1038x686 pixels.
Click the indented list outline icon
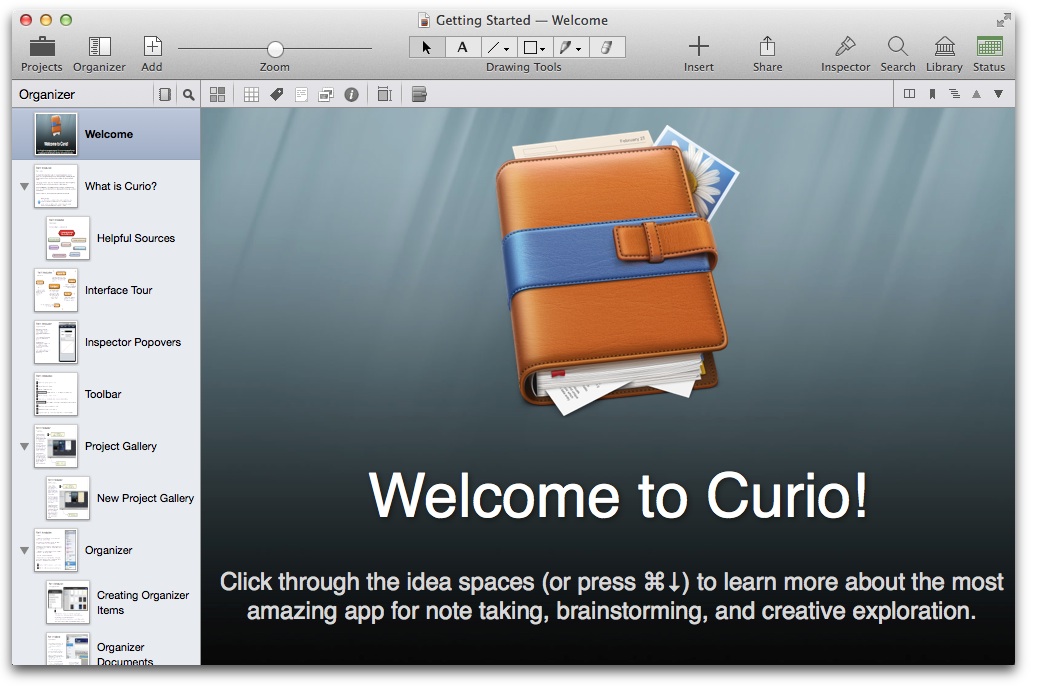pos(955,94)
